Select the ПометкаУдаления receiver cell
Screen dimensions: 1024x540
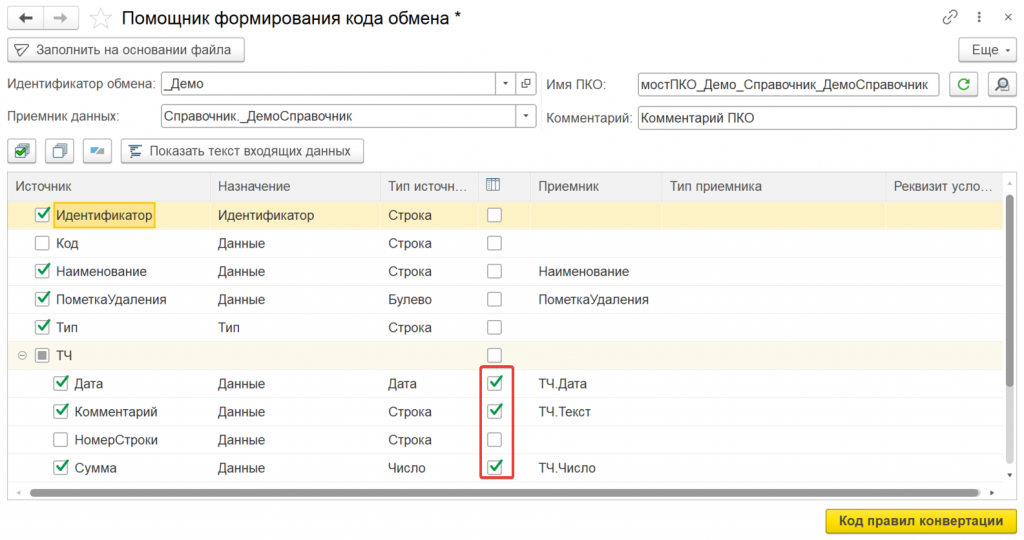click(x=596, y=299)
